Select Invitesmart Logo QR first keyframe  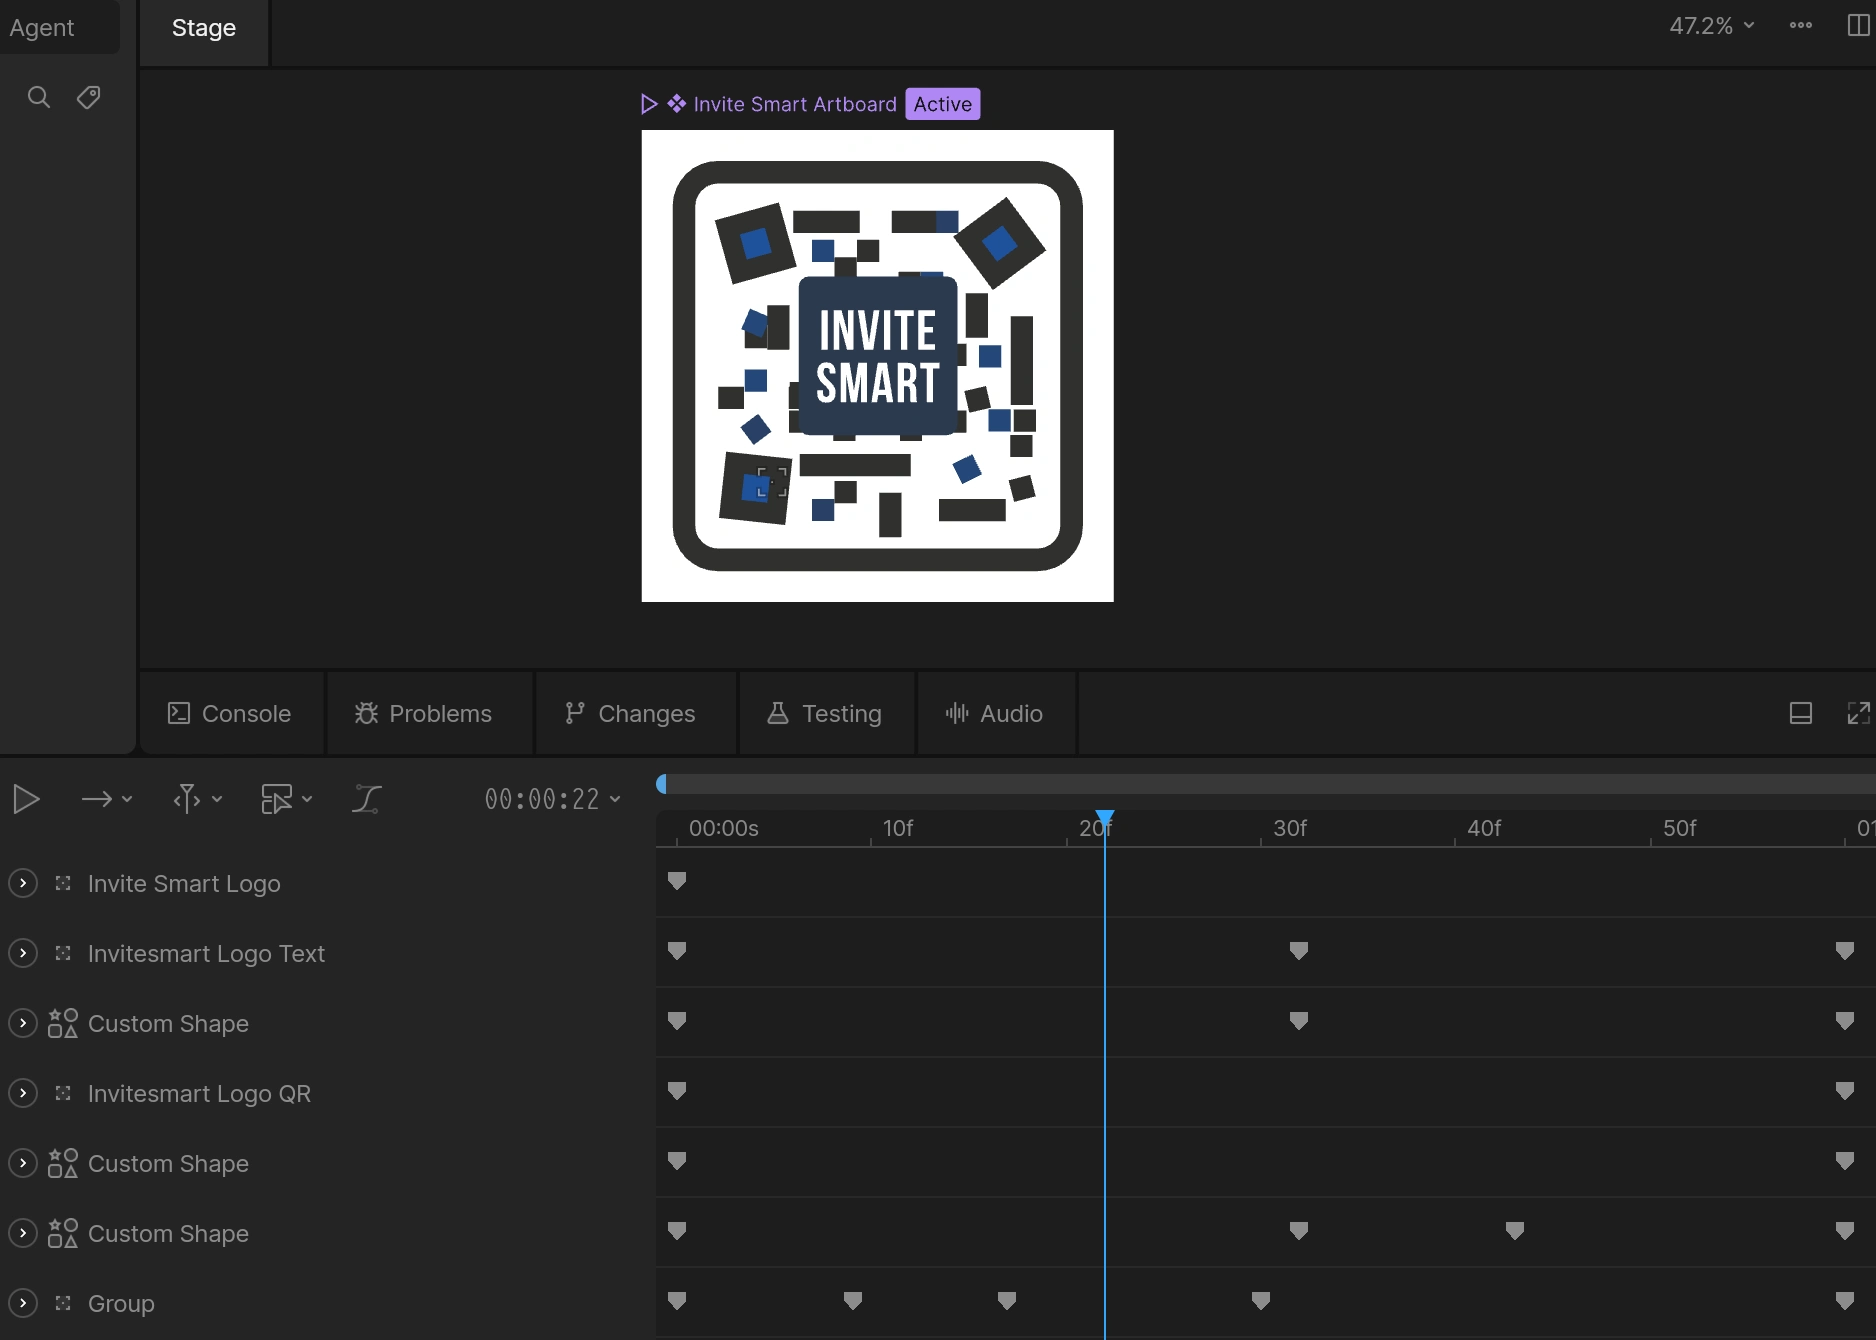677,1091
